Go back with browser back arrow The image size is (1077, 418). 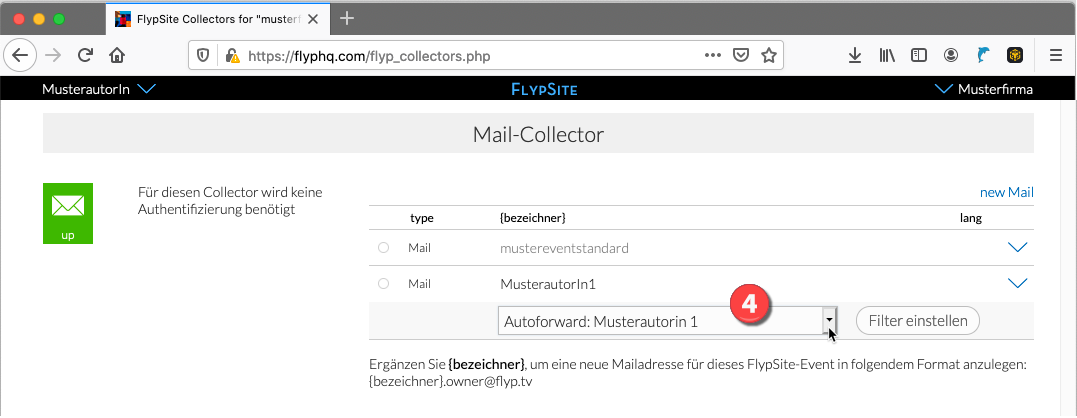21,56
